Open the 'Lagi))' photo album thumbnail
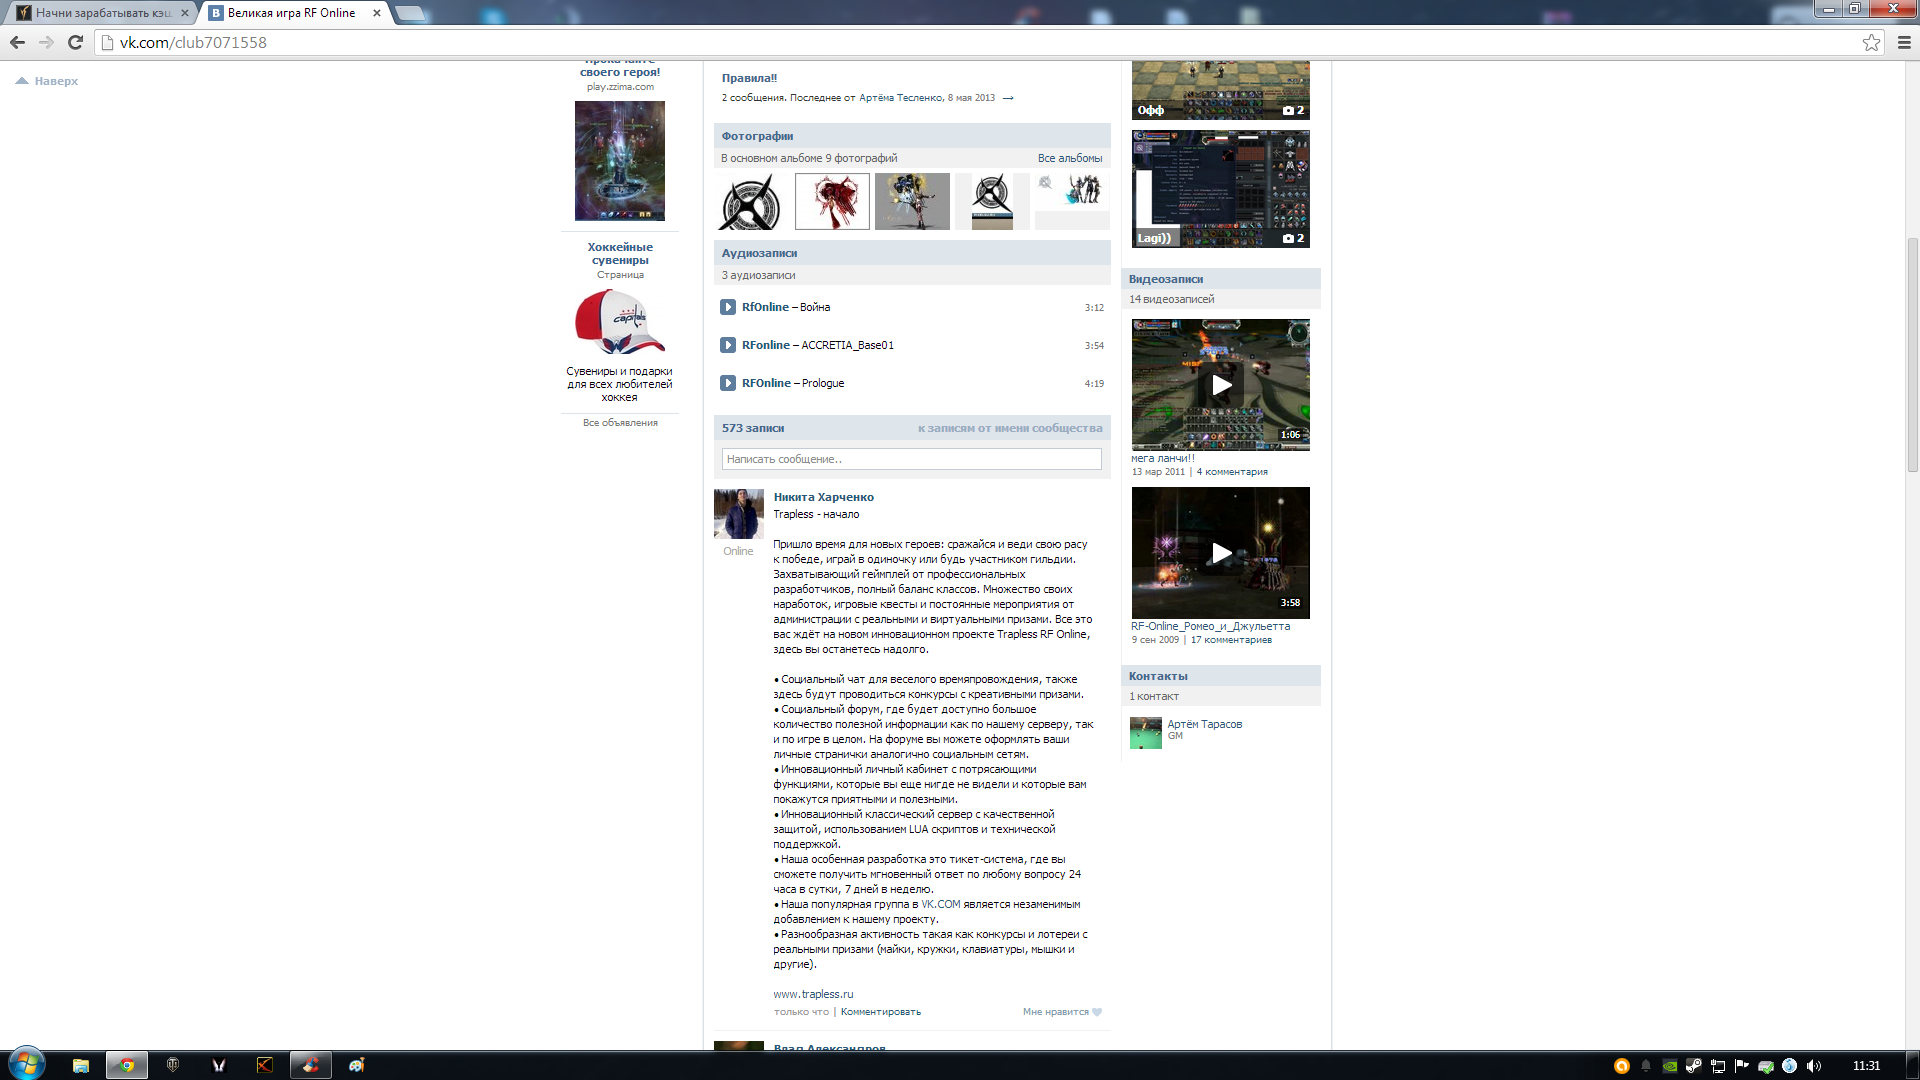This screenshot has height=1080, width=1920. (1220, 189)
